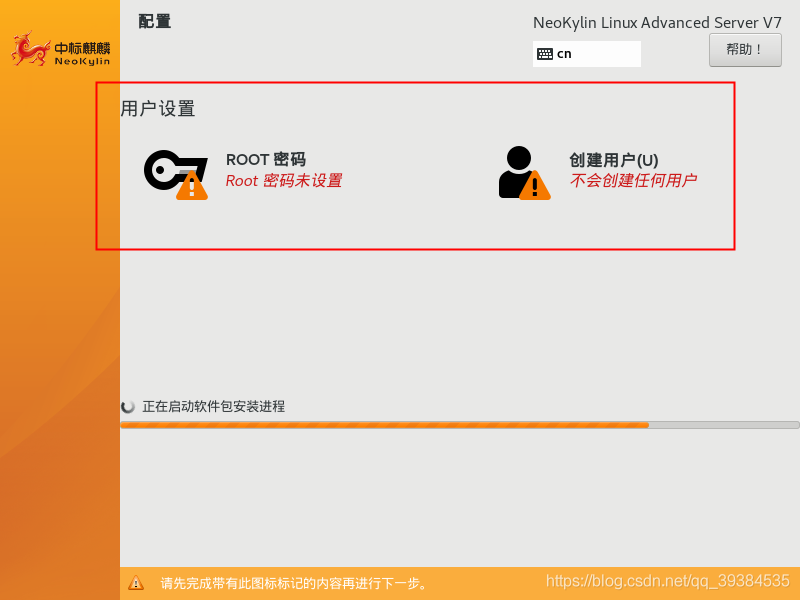Screen dimensions: 800x600
Task: Click the keyboard icon beside cn
Action: point(544,54)
